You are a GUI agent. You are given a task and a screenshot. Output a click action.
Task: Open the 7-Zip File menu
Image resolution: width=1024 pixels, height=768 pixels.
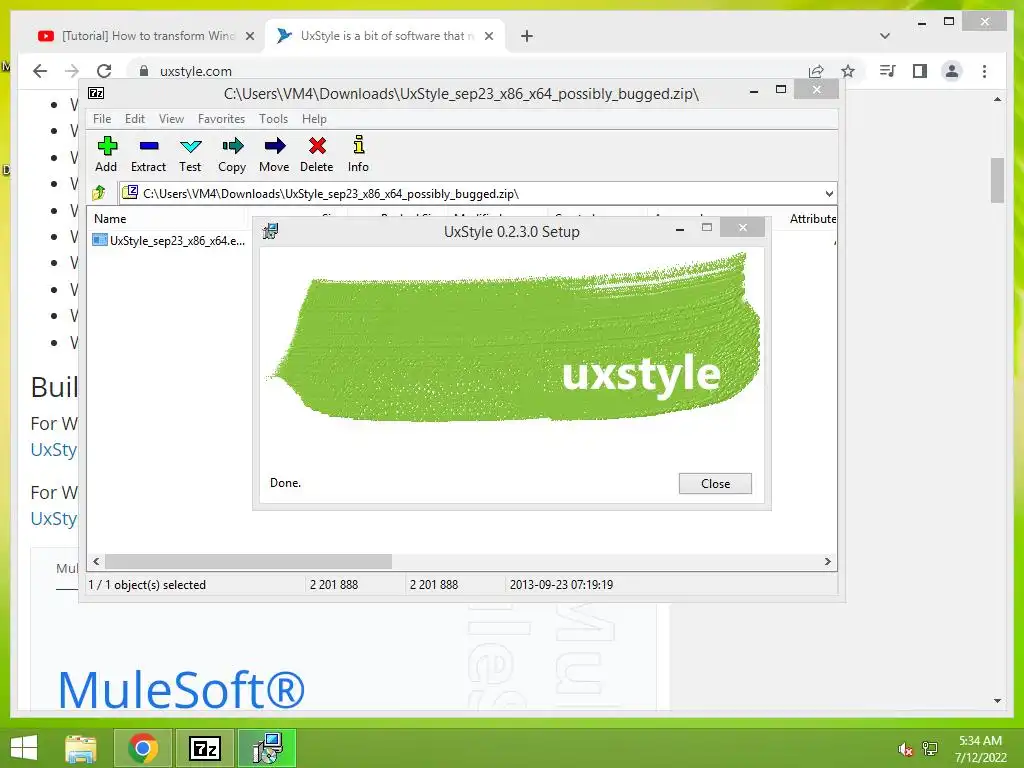pyautogui.click(x=102, y=119)
